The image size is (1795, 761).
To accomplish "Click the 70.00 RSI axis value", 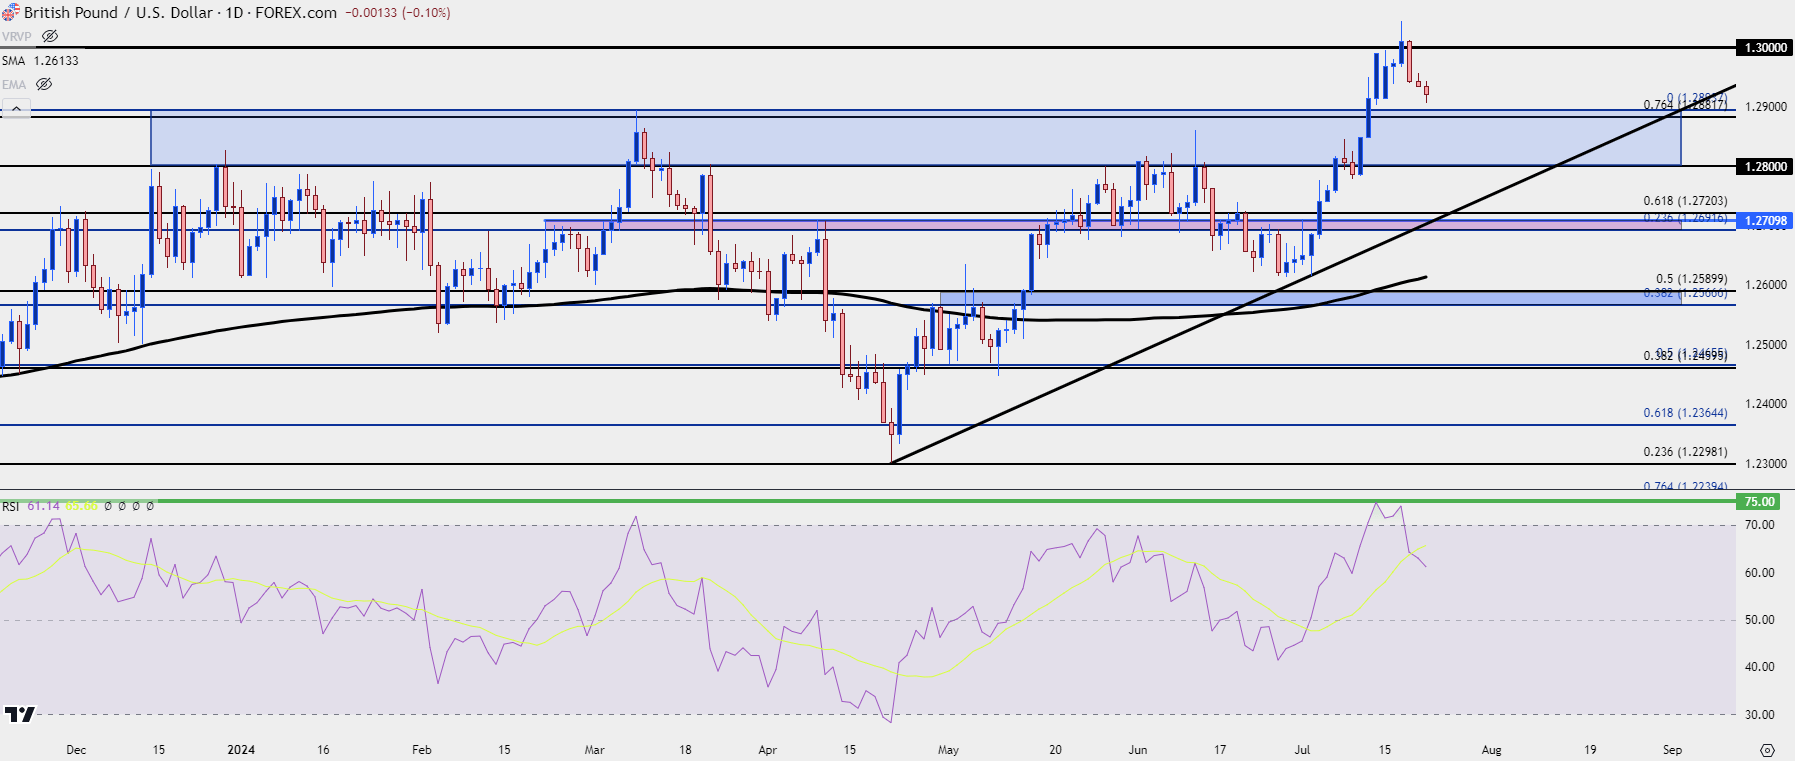I will point(1760,524).
